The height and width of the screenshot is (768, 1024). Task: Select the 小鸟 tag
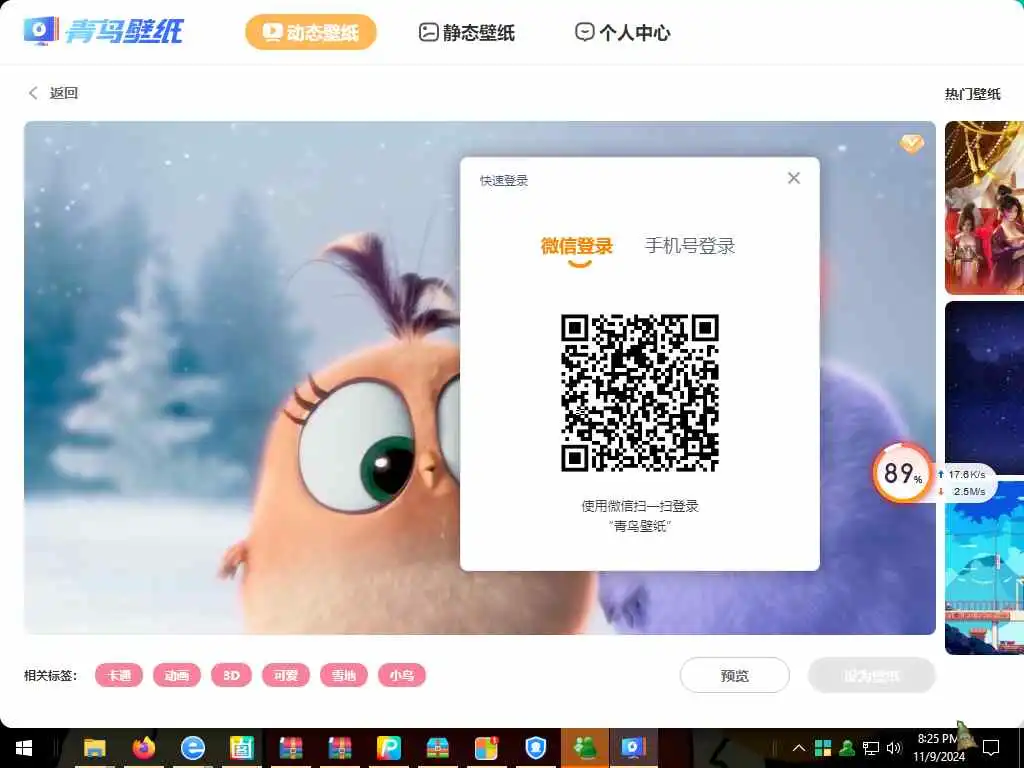[x=402, y=675]
